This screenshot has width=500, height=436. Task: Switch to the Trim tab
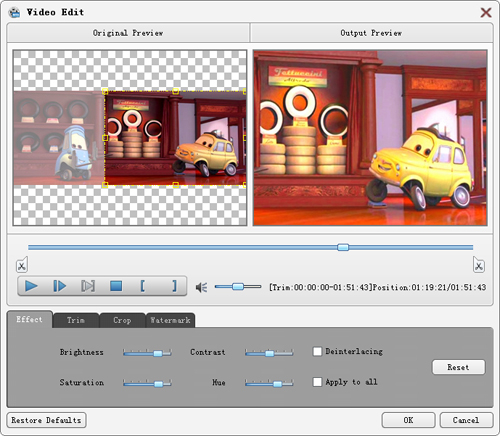(x=76, y=320)
